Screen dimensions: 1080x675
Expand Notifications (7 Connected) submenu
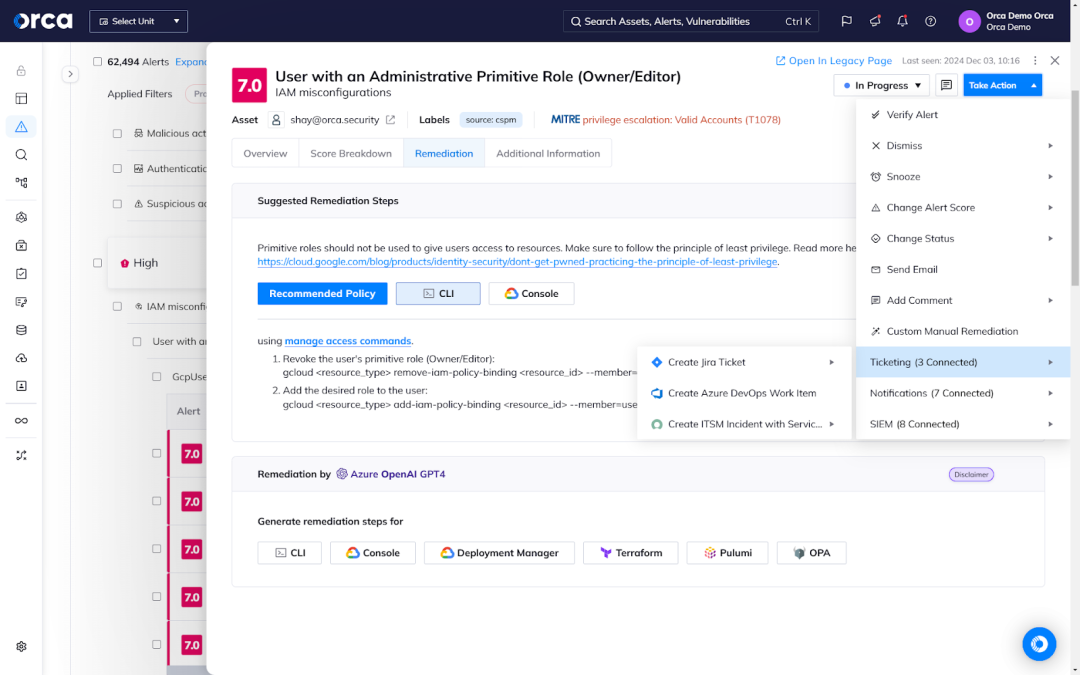pos(963,393)
